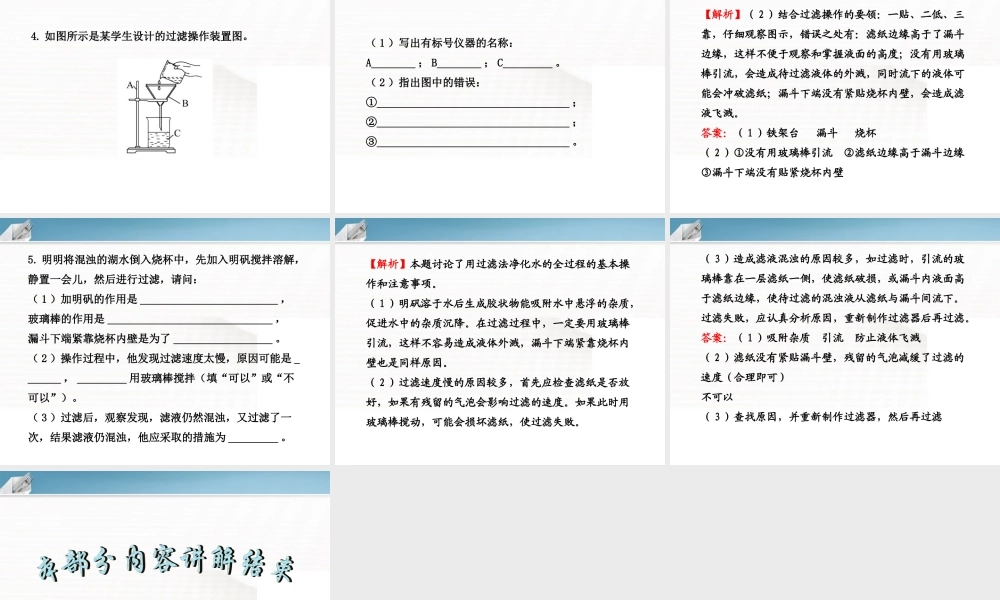Open the answer slide listing 铁架台 漏斗 烧杯
The width and height of the screenshot is (1000, 600).
pyautogui.click(x=835, y=106)
